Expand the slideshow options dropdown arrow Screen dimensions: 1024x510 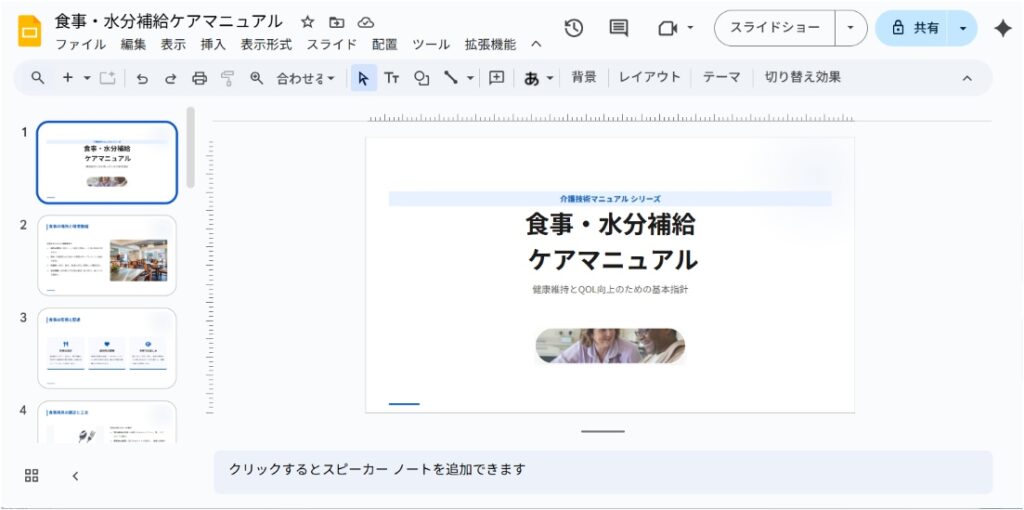851,28
